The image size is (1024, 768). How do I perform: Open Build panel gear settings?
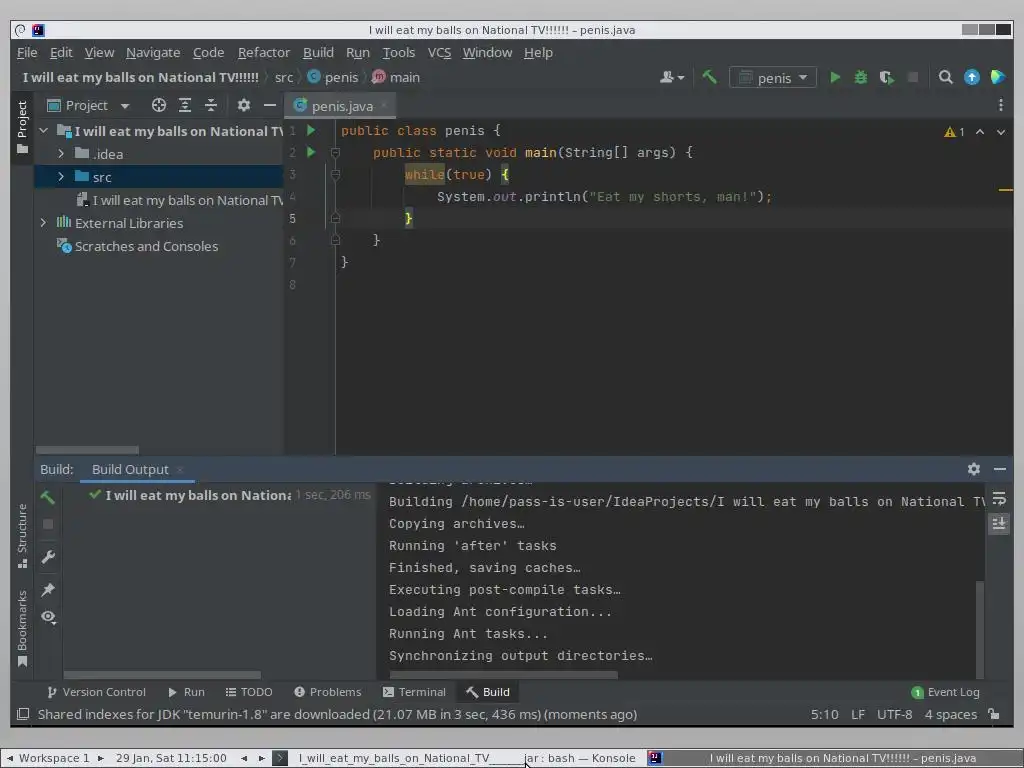click(974, 469)
